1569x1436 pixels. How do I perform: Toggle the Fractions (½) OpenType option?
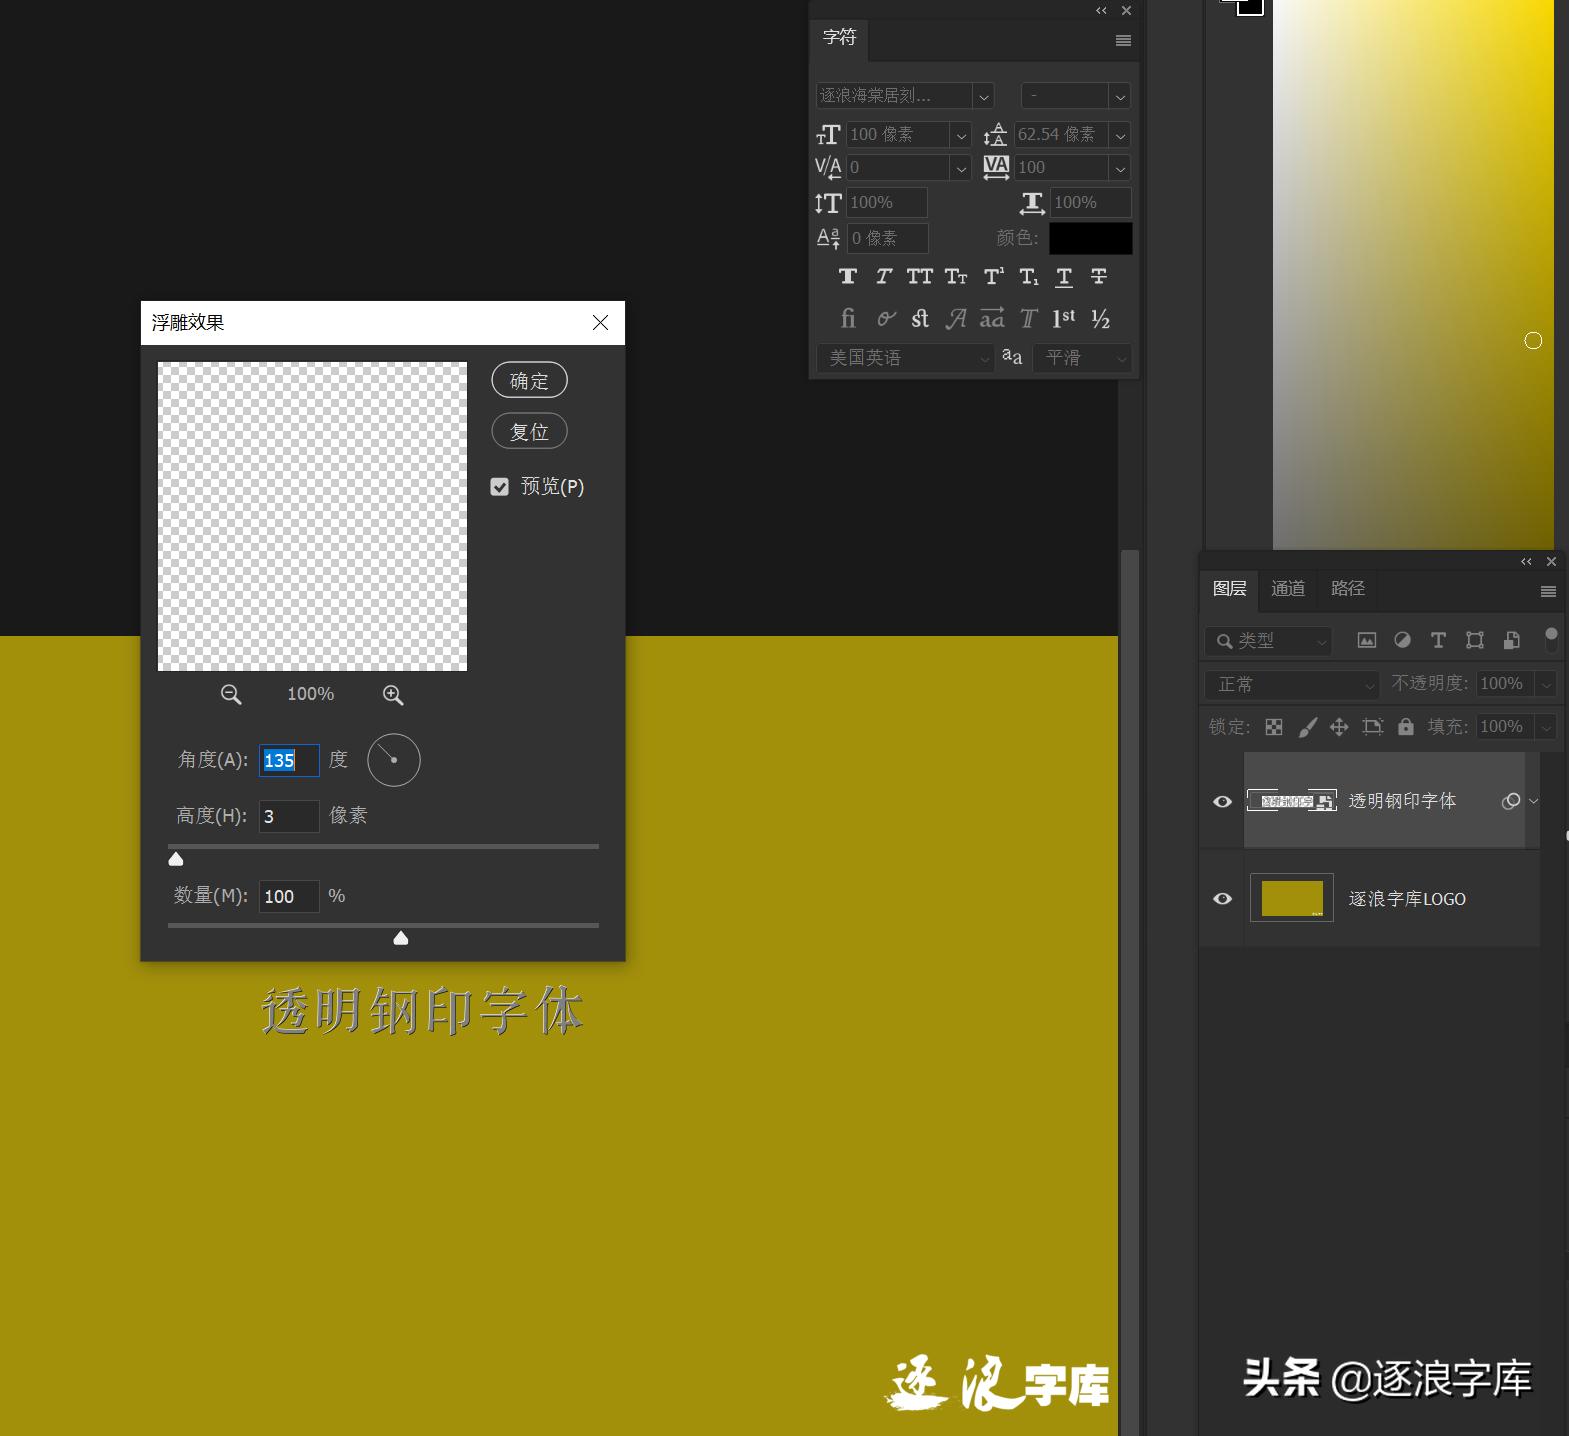[x=1101, y=318]
